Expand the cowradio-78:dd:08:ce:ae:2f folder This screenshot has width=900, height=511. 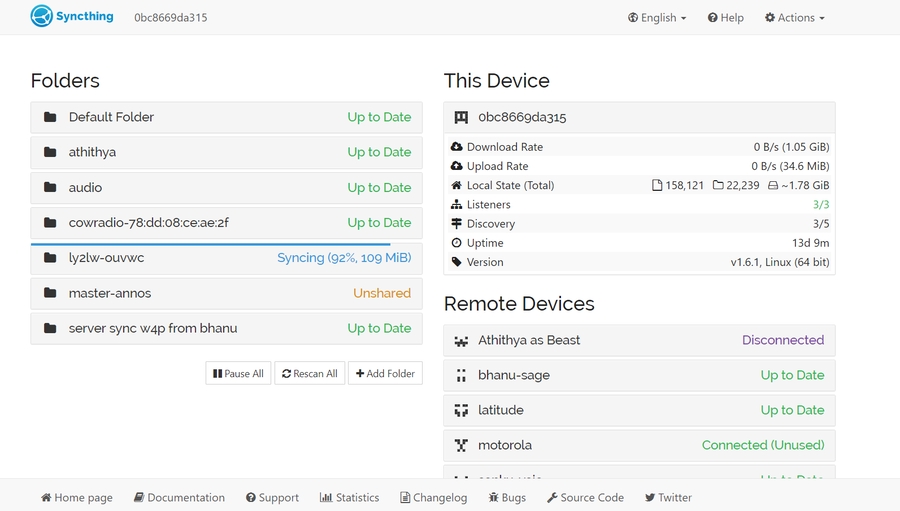tap(226, 222)
